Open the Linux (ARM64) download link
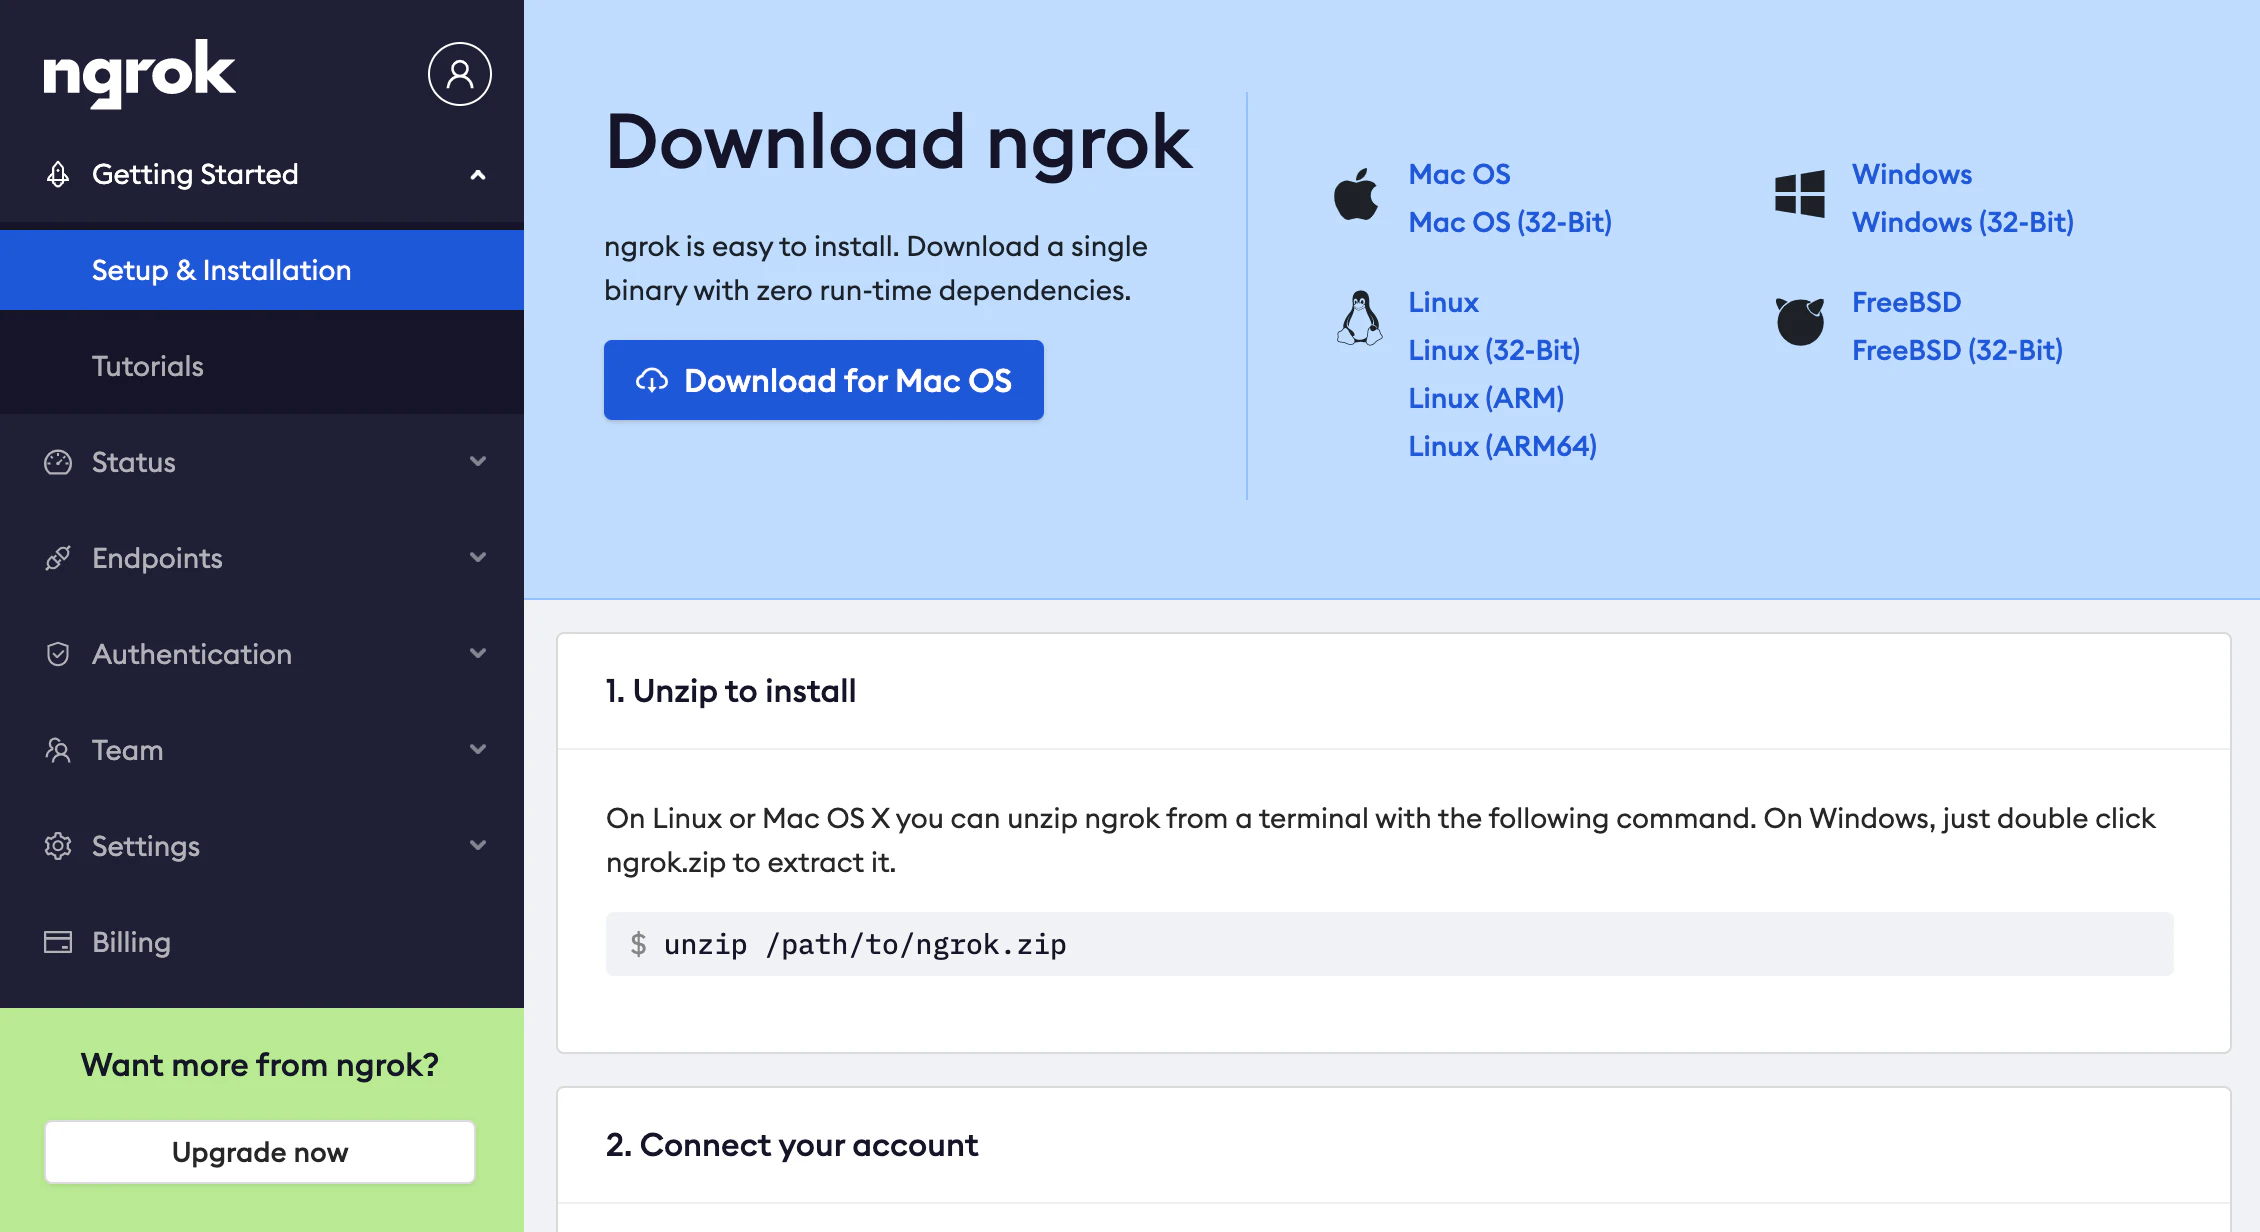 pos(1502,446)
